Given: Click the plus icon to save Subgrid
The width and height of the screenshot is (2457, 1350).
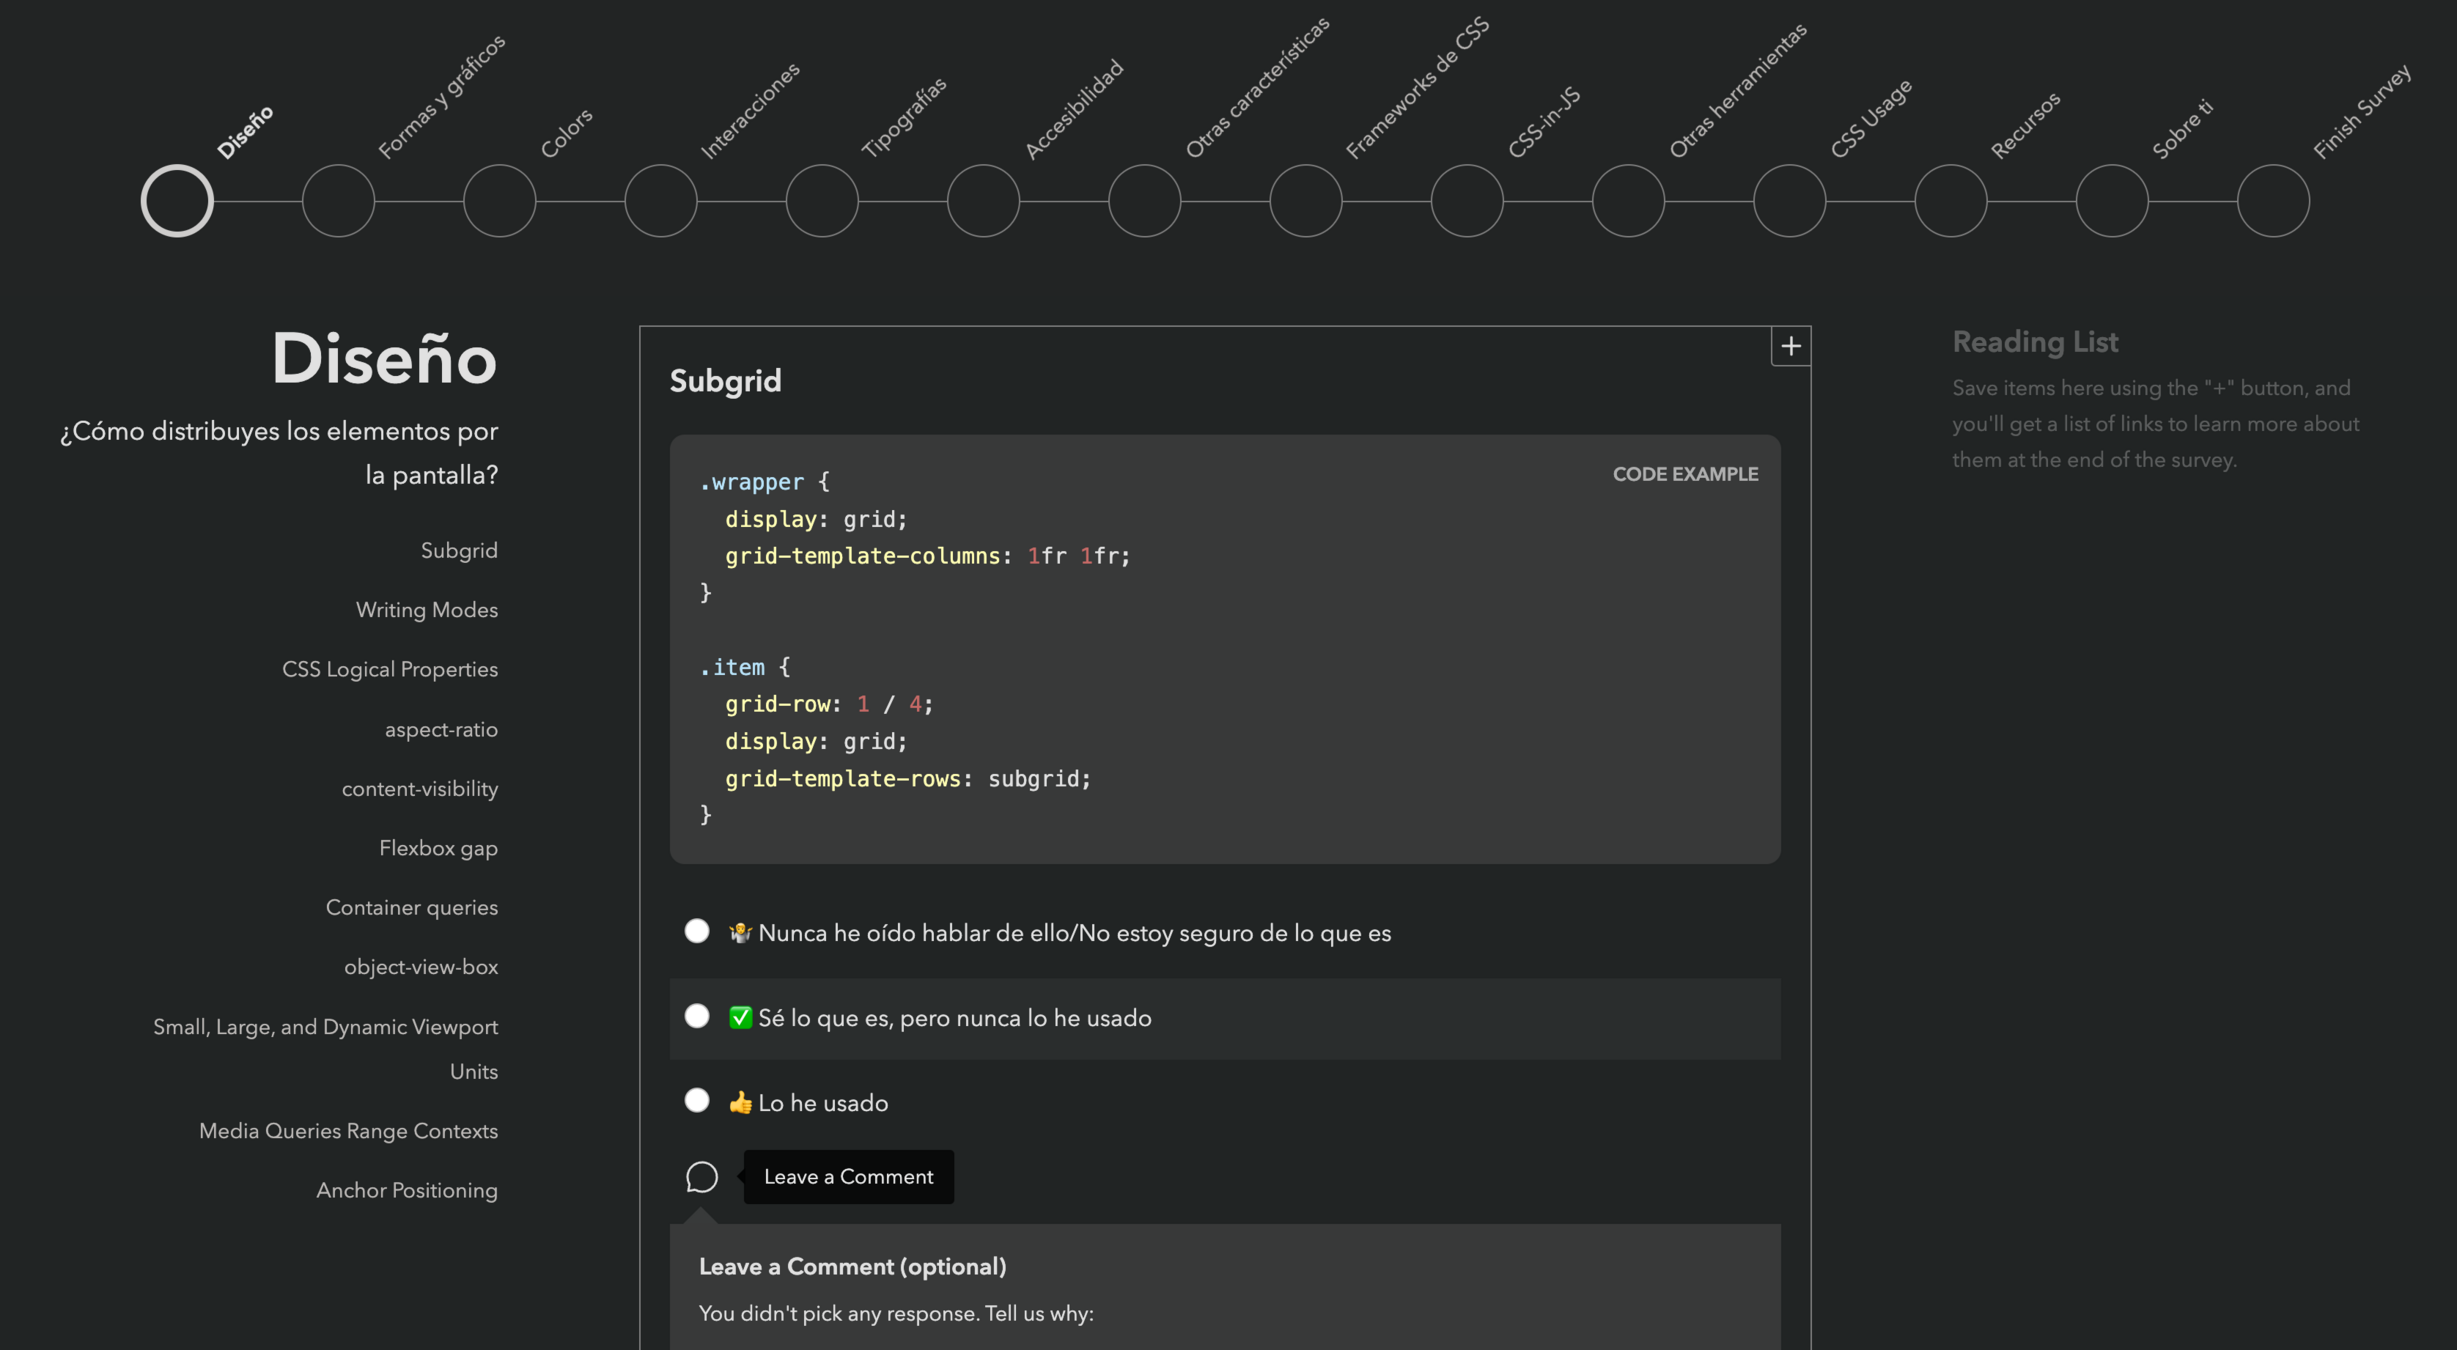Looking at the screenshot, I should tap(1790, 346).
